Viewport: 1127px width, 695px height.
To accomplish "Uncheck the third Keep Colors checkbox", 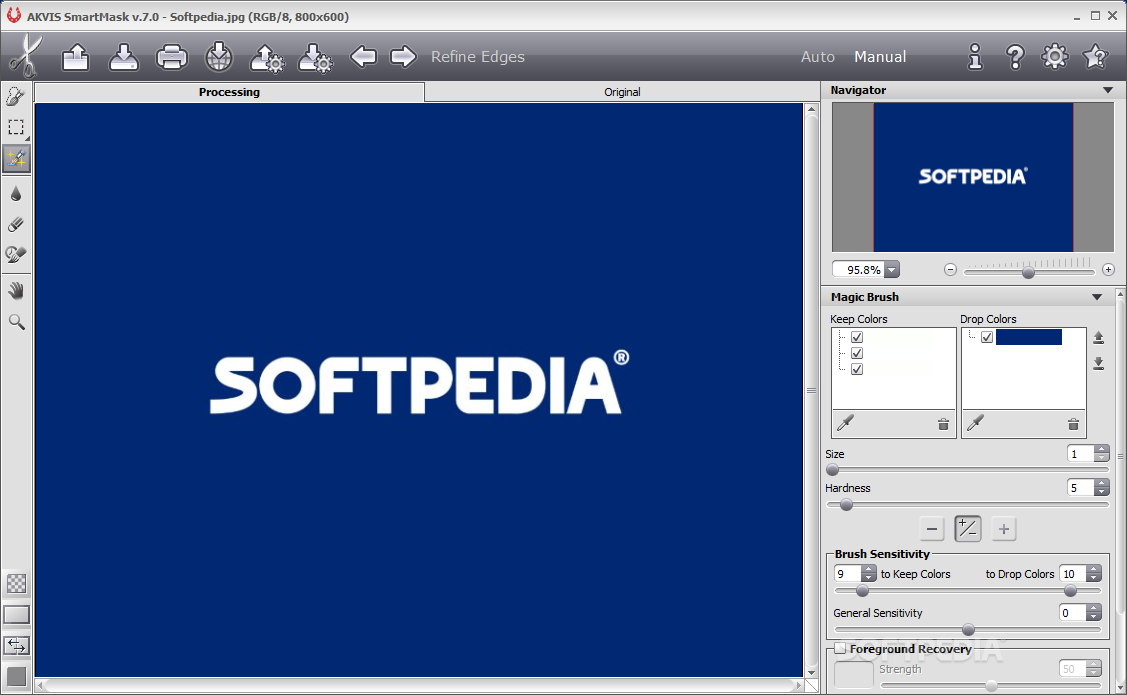I will (x=857, y=369).
